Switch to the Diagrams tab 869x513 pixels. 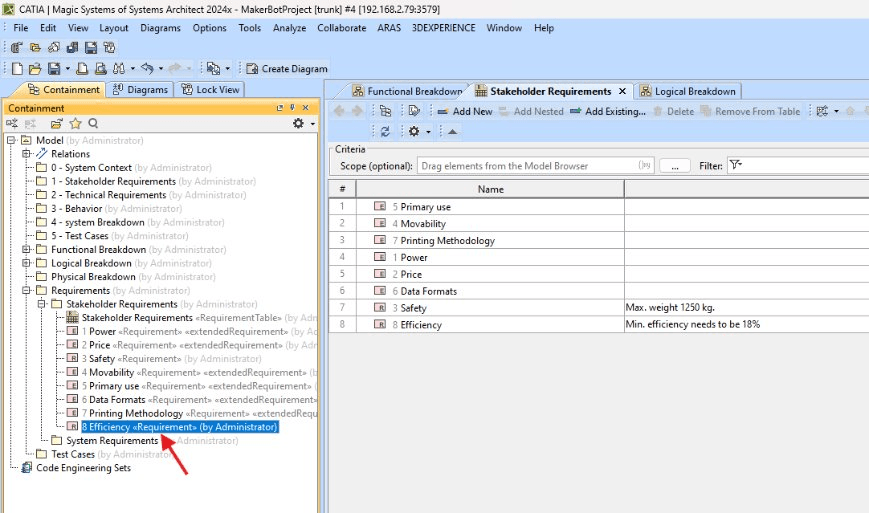[x=140, y=89]
